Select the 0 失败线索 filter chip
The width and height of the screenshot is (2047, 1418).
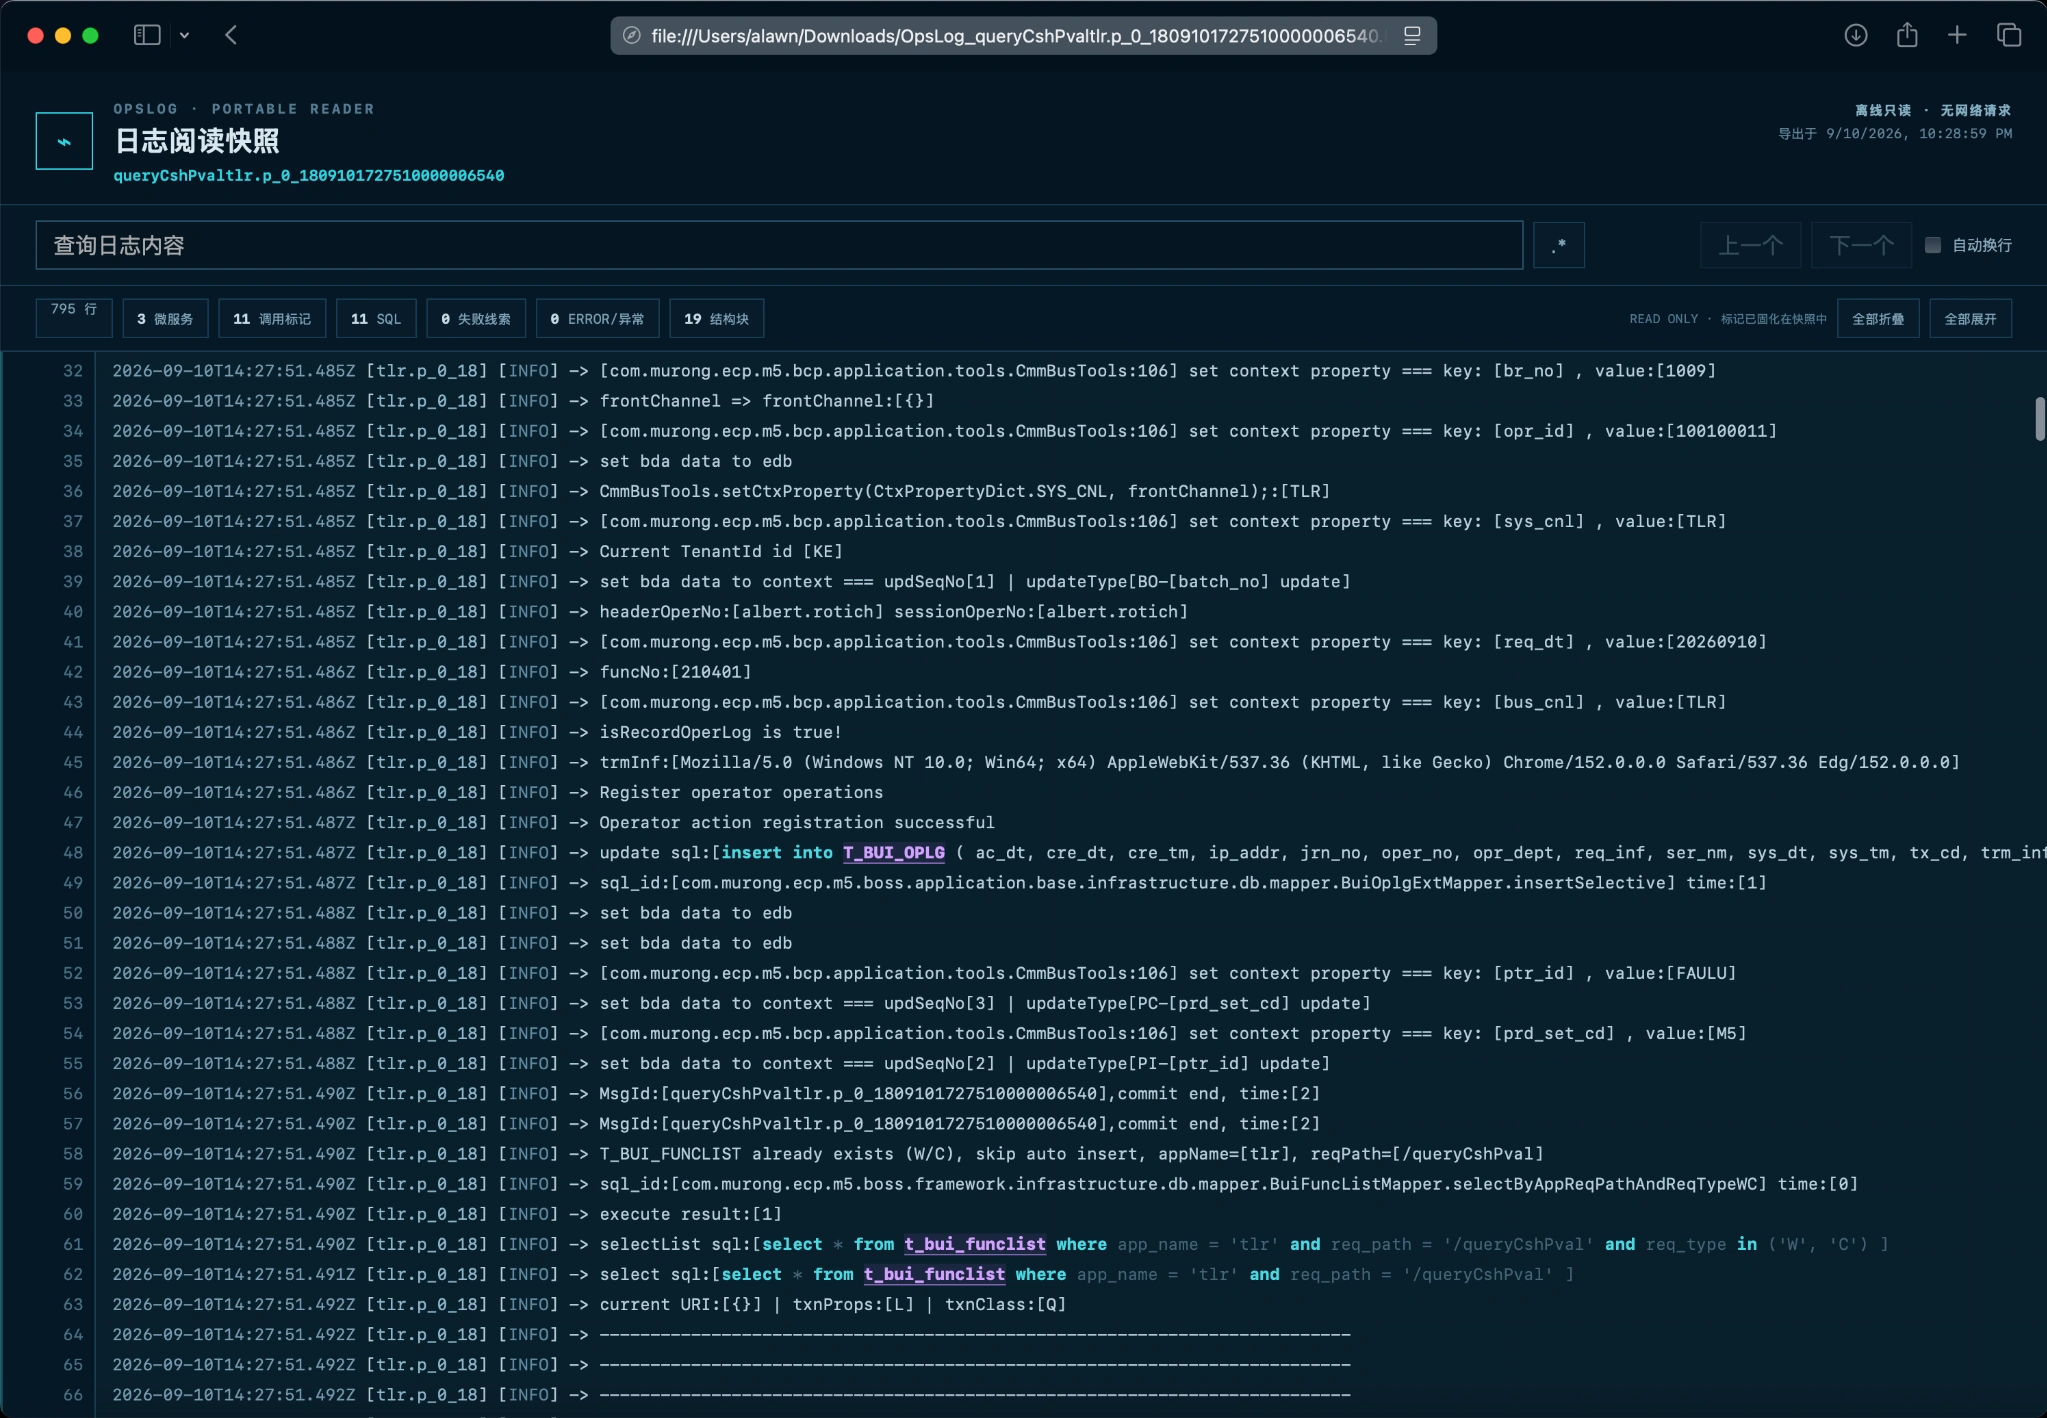click(475, 318)
